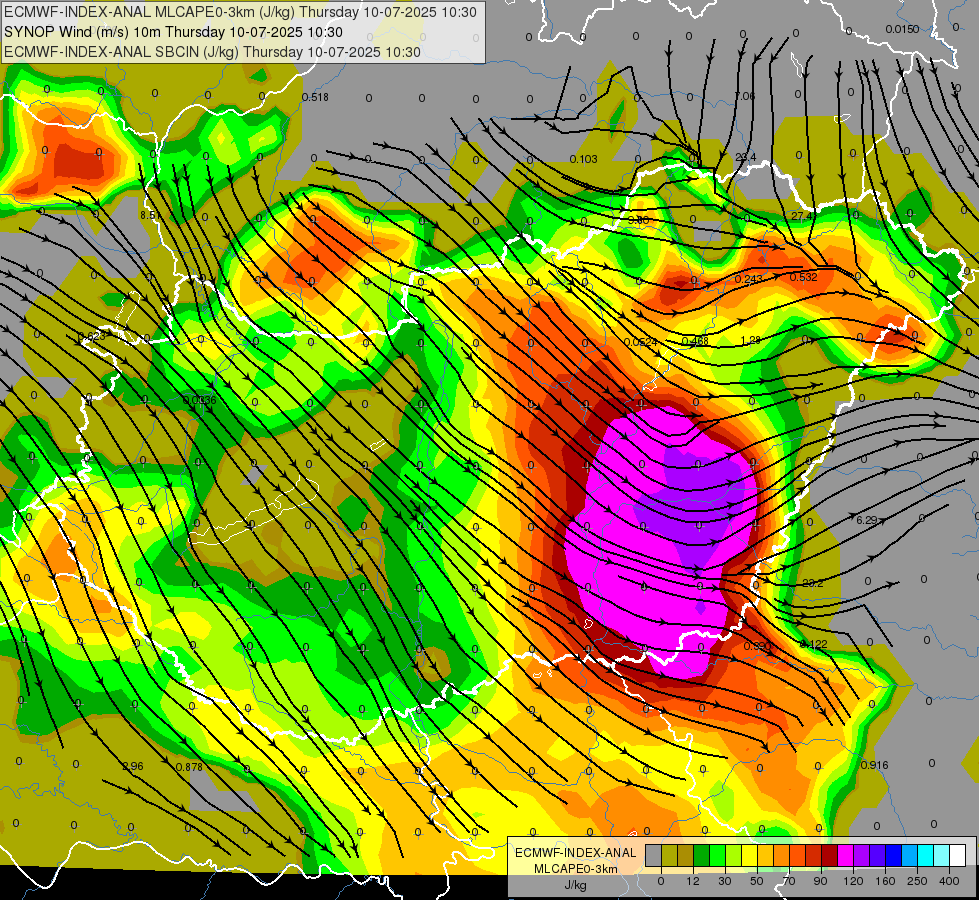
Task: Click the map value '0.122'
Action: [x=814, y=645]
